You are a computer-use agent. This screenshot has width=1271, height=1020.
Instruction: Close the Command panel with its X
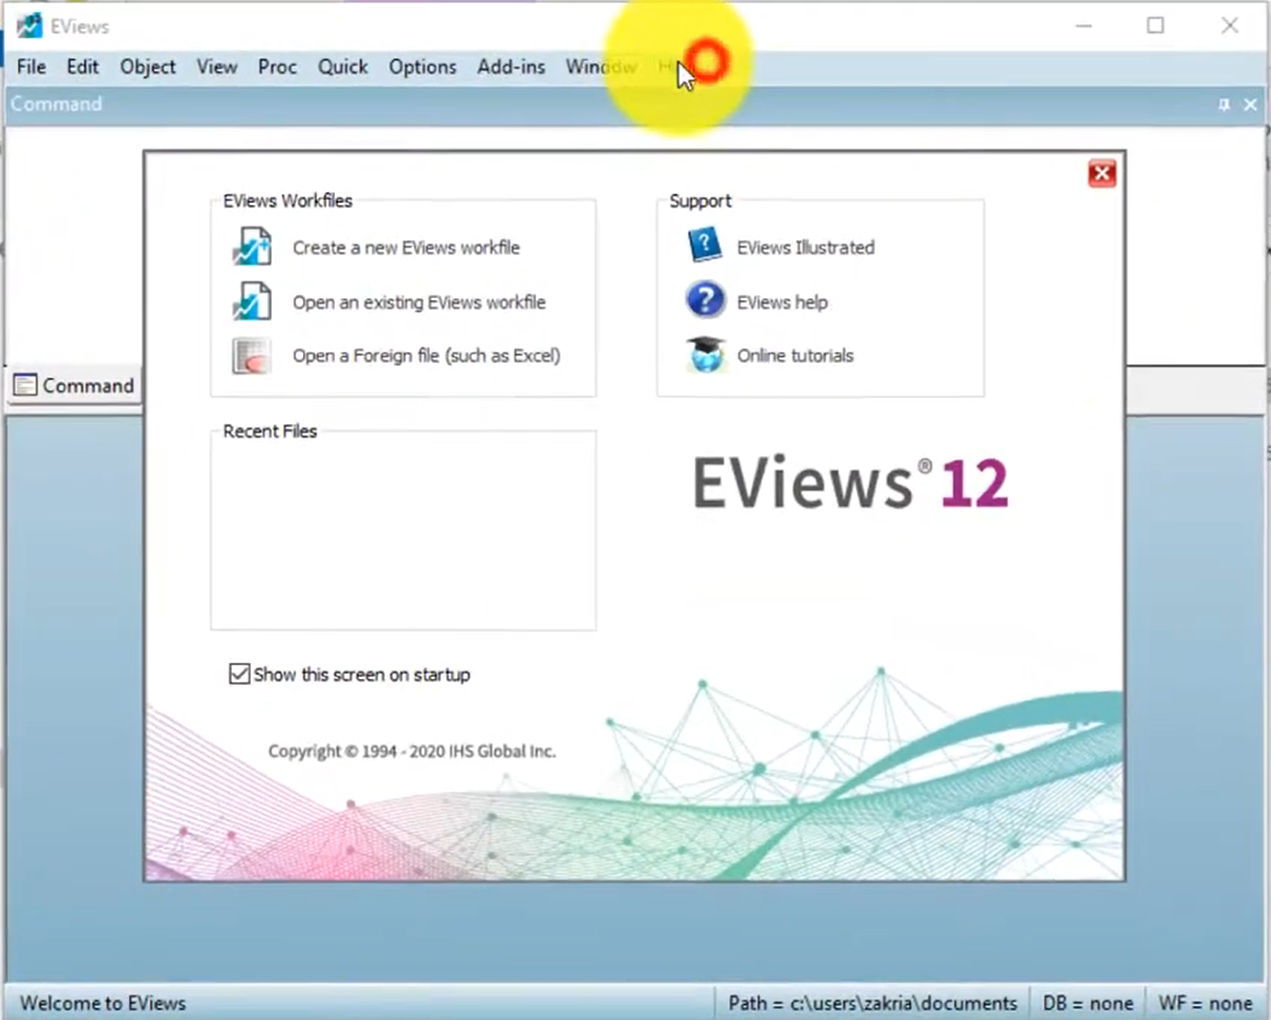click(1250, 104)
